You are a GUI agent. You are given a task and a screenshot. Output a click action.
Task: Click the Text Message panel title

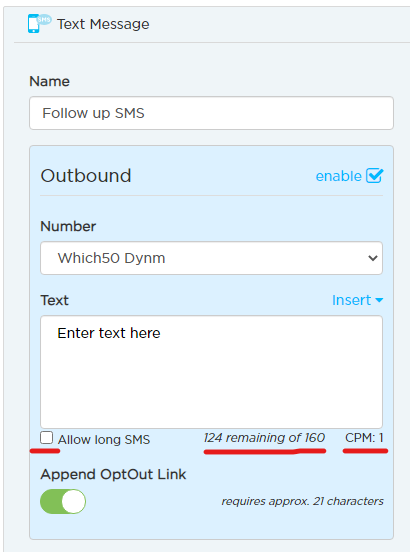pos(103,24)
